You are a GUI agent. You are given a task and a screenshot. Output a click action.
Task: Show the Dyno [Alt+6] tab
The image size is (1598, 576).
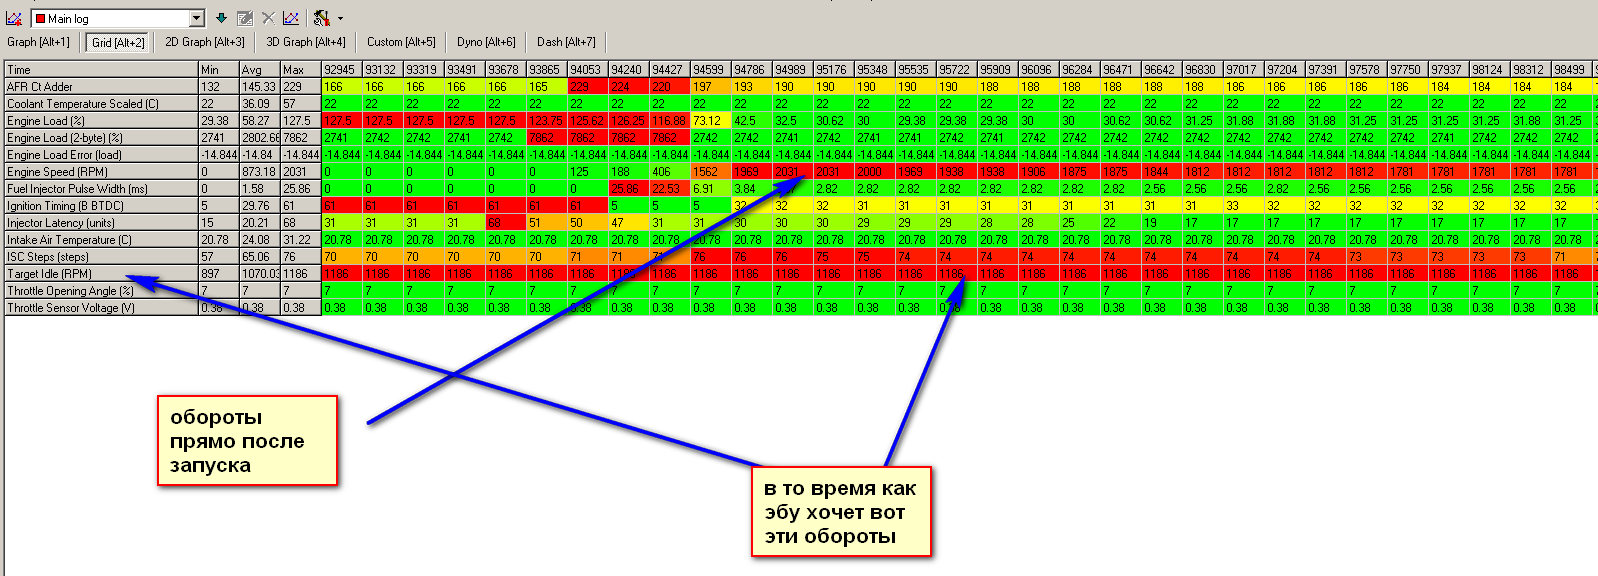(x=486, y=42)
